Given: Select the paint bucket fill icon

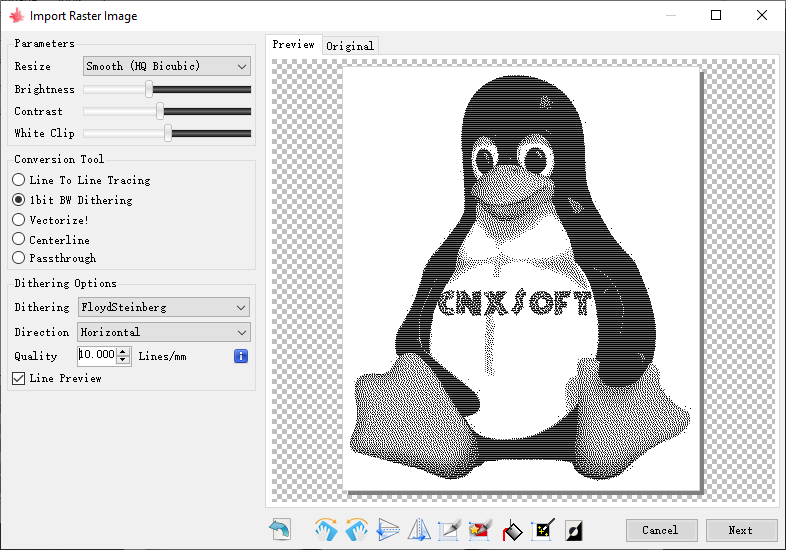Looking at the screenshot, I should 512,530.
